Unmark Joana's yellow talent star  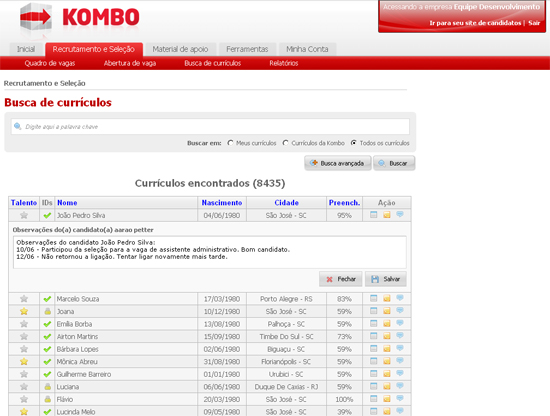[x=24, y=311]
